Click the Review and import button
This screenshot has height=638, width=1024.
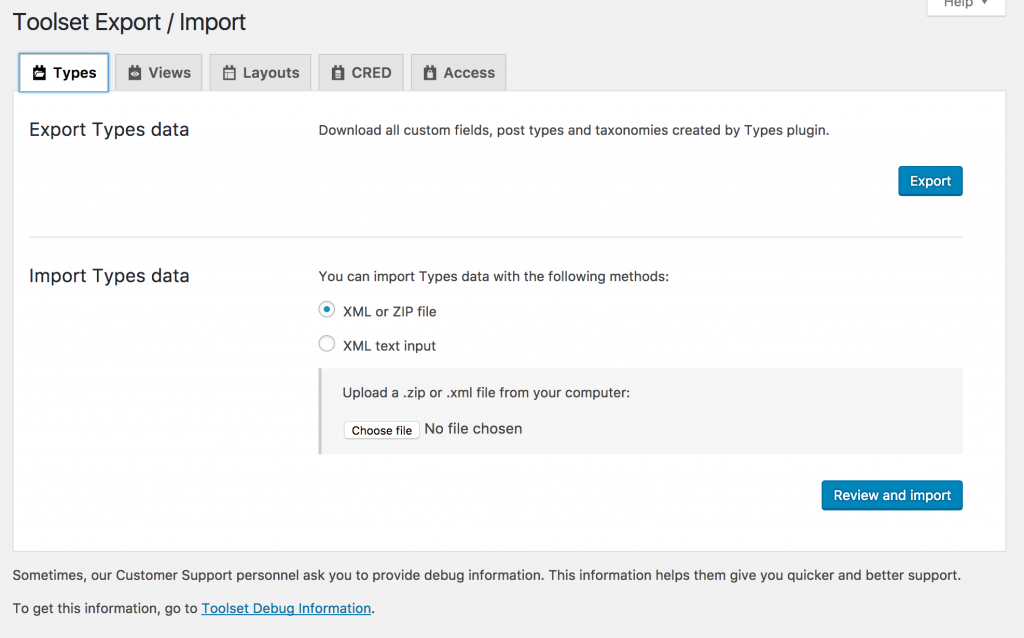coord(892,496)
